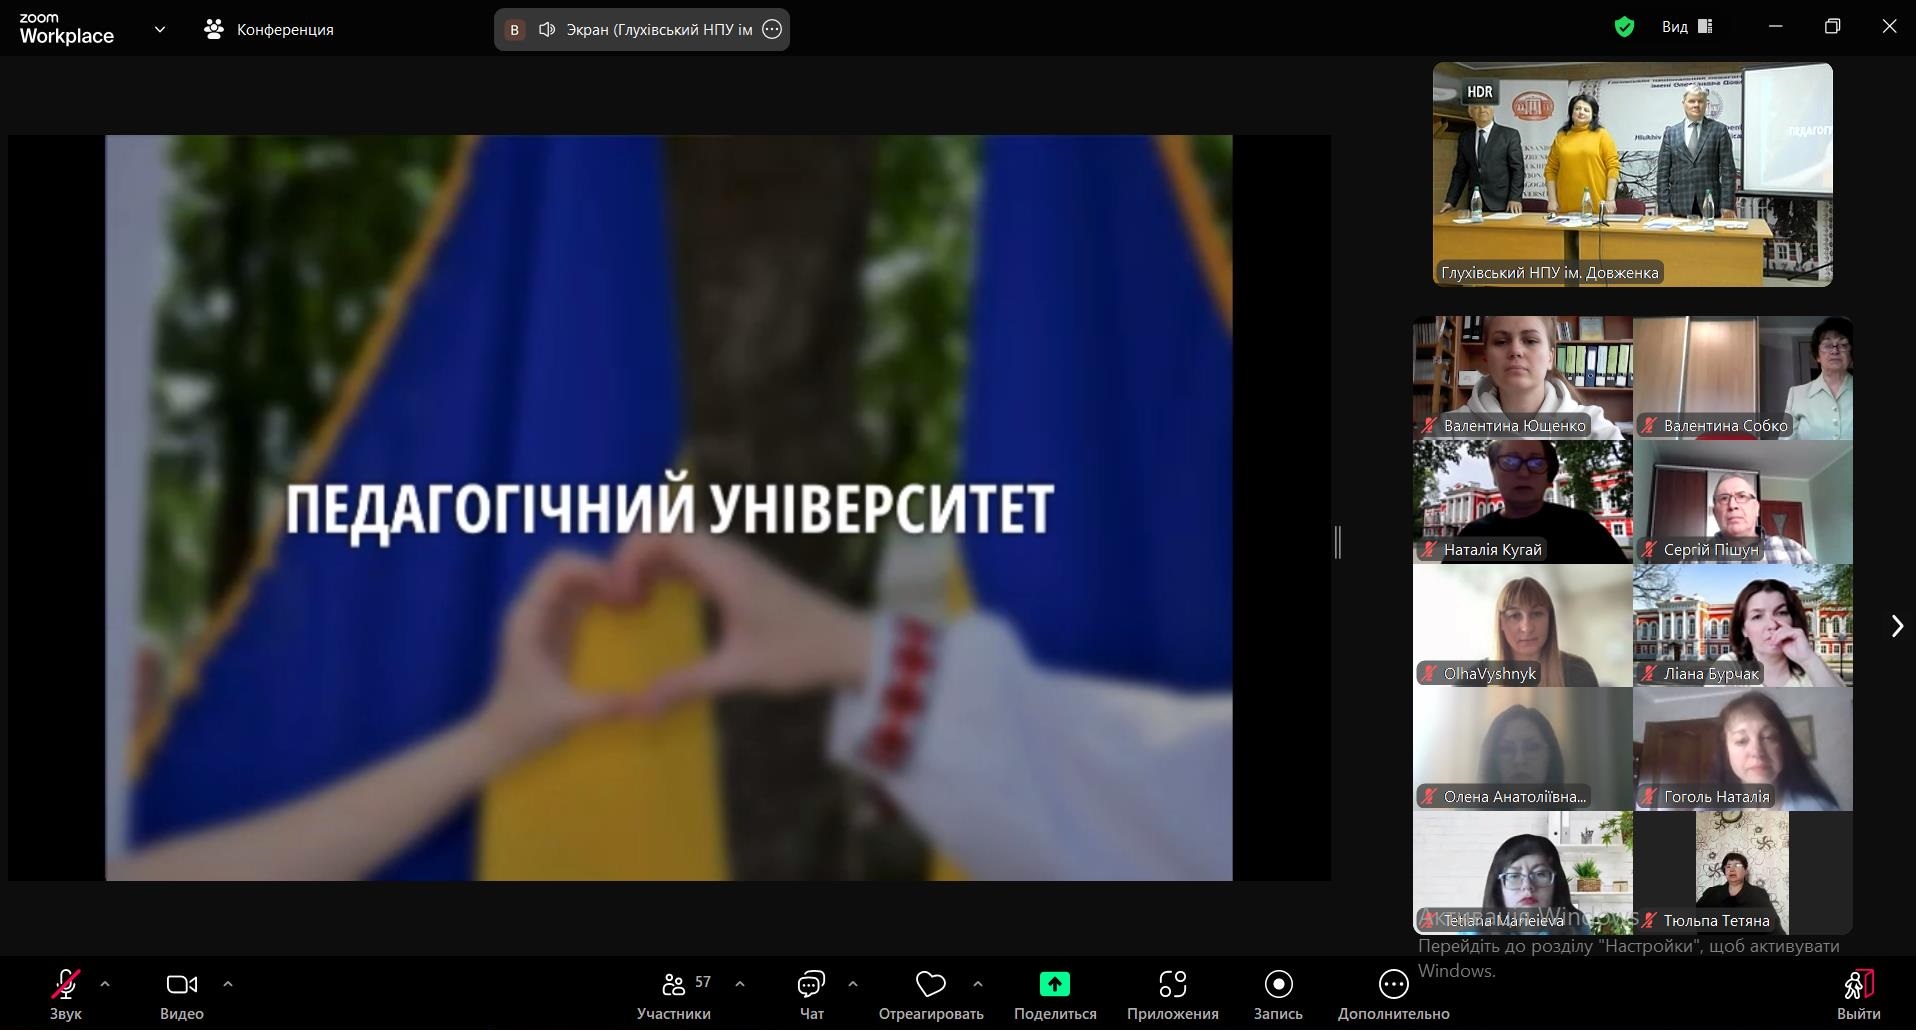The height and width of the screenshot is (1030, 1916).
Task: Expand audio options arrow next to Sound
Action: pos(105,984)
